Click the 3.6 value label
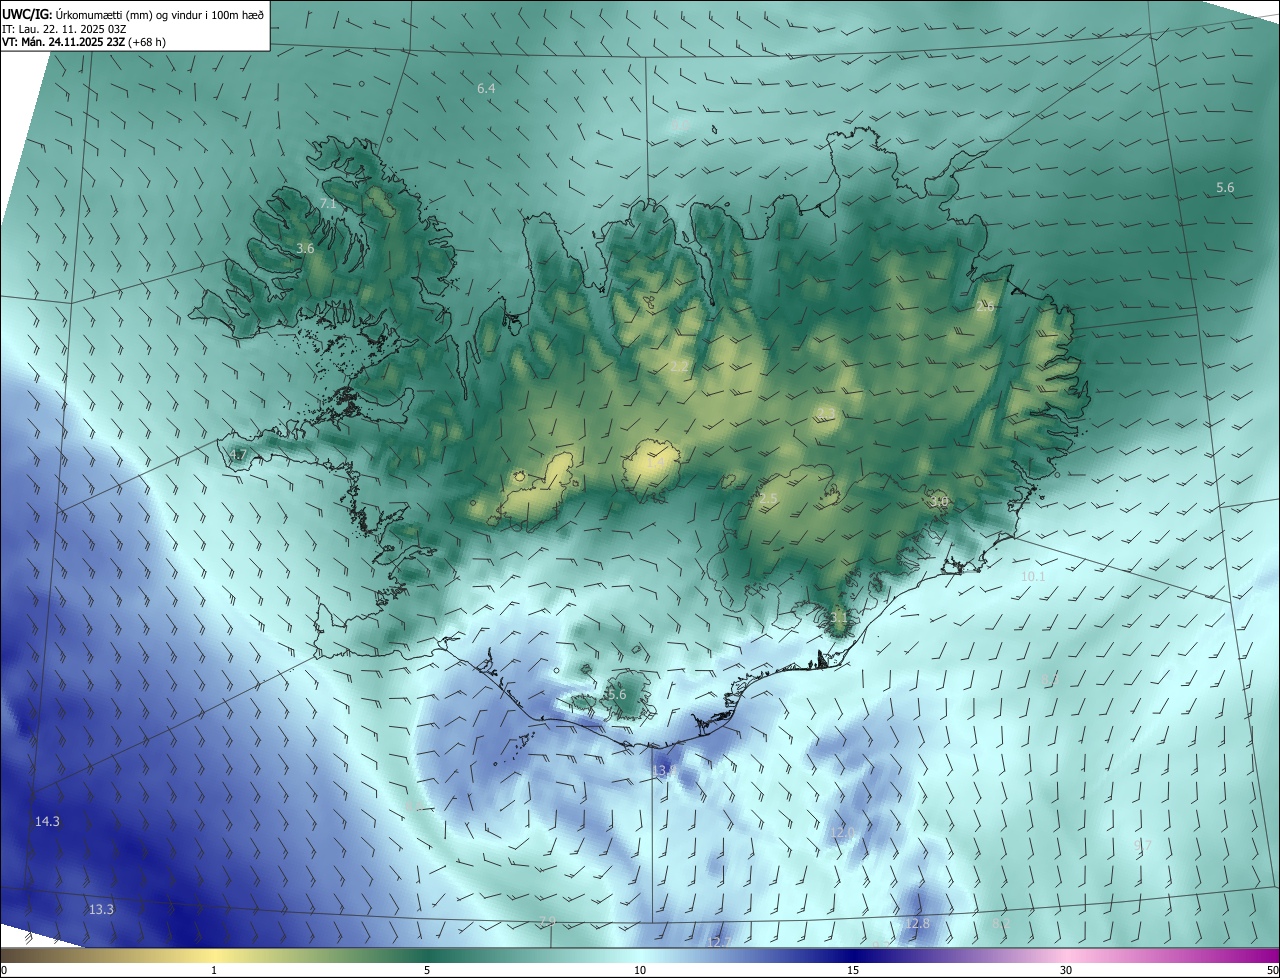Screen dimensions: 1280x978 306,248
